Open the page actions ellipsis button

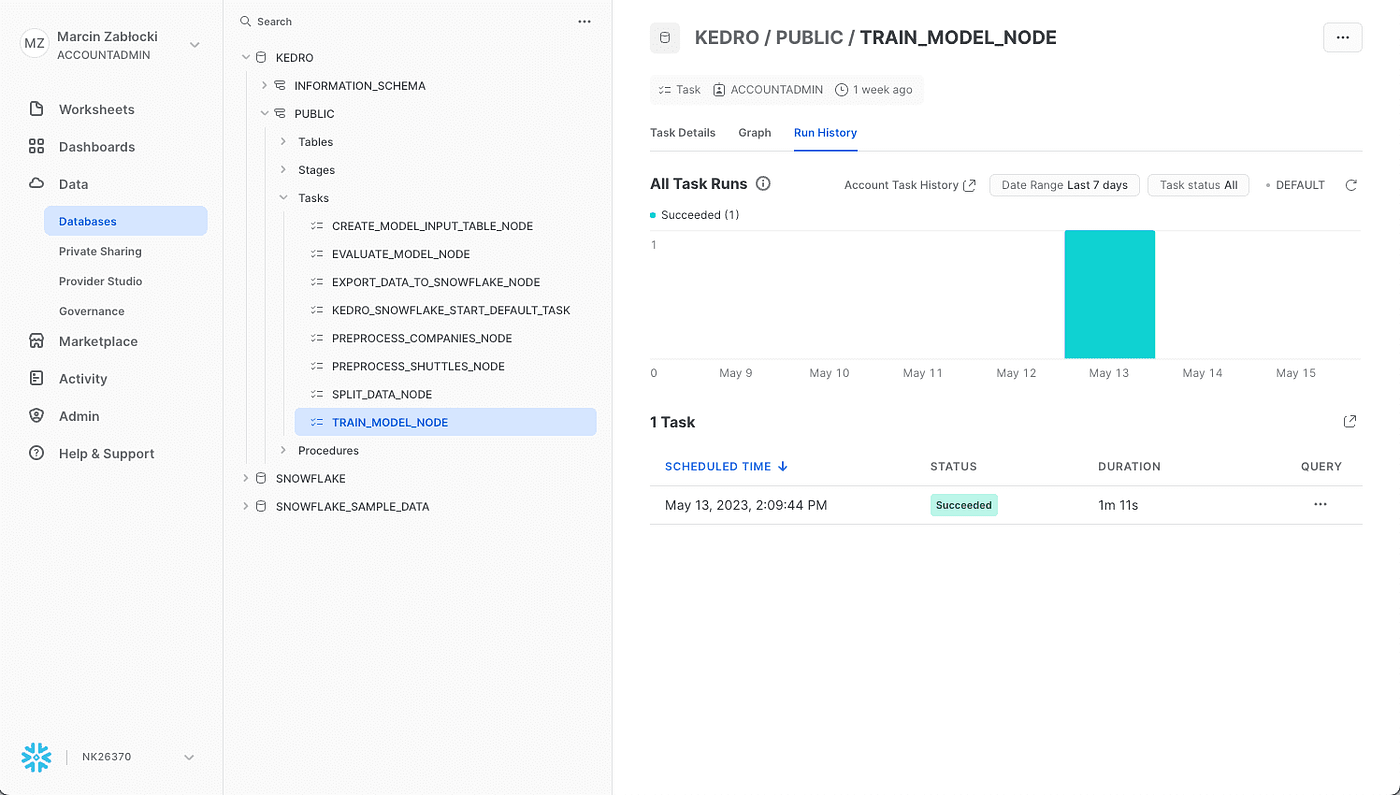[x=1342, y=38]
